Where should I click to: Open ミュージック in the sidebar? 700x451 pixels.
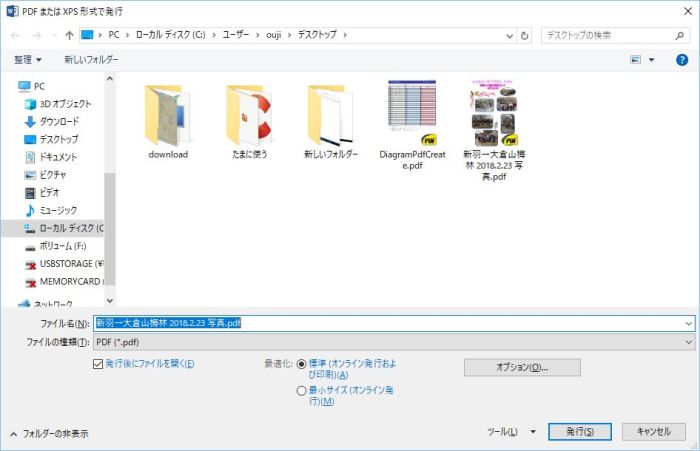[x=57, y=210]
